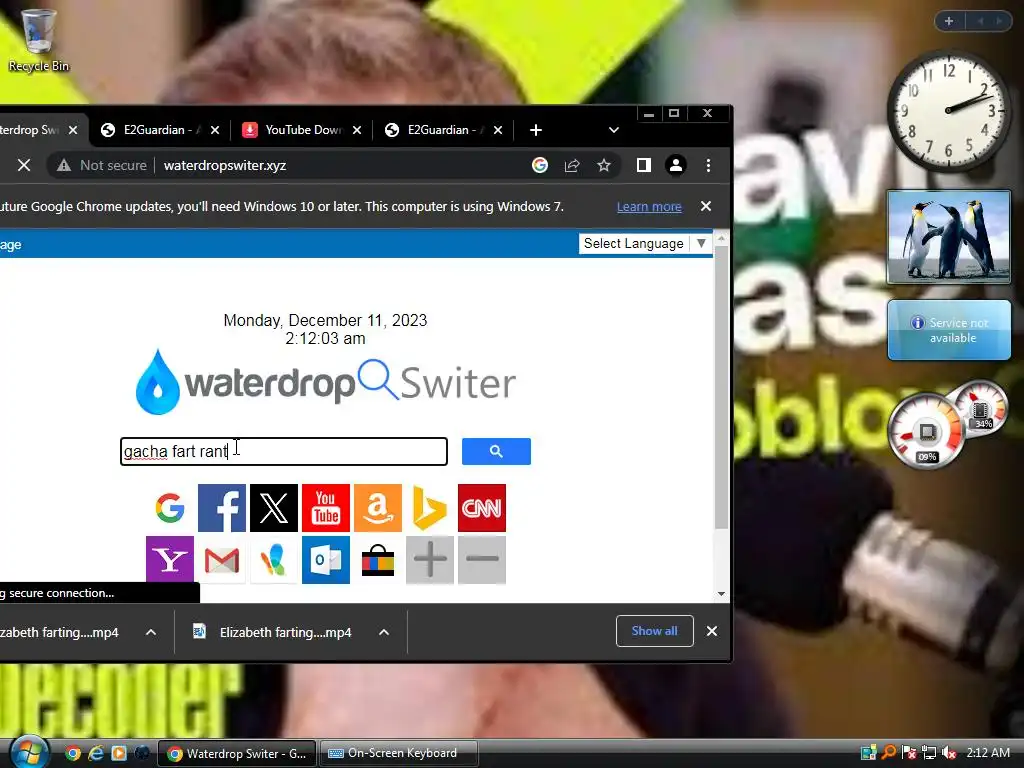Dismiss the Windows 7 update infobar

706,206
